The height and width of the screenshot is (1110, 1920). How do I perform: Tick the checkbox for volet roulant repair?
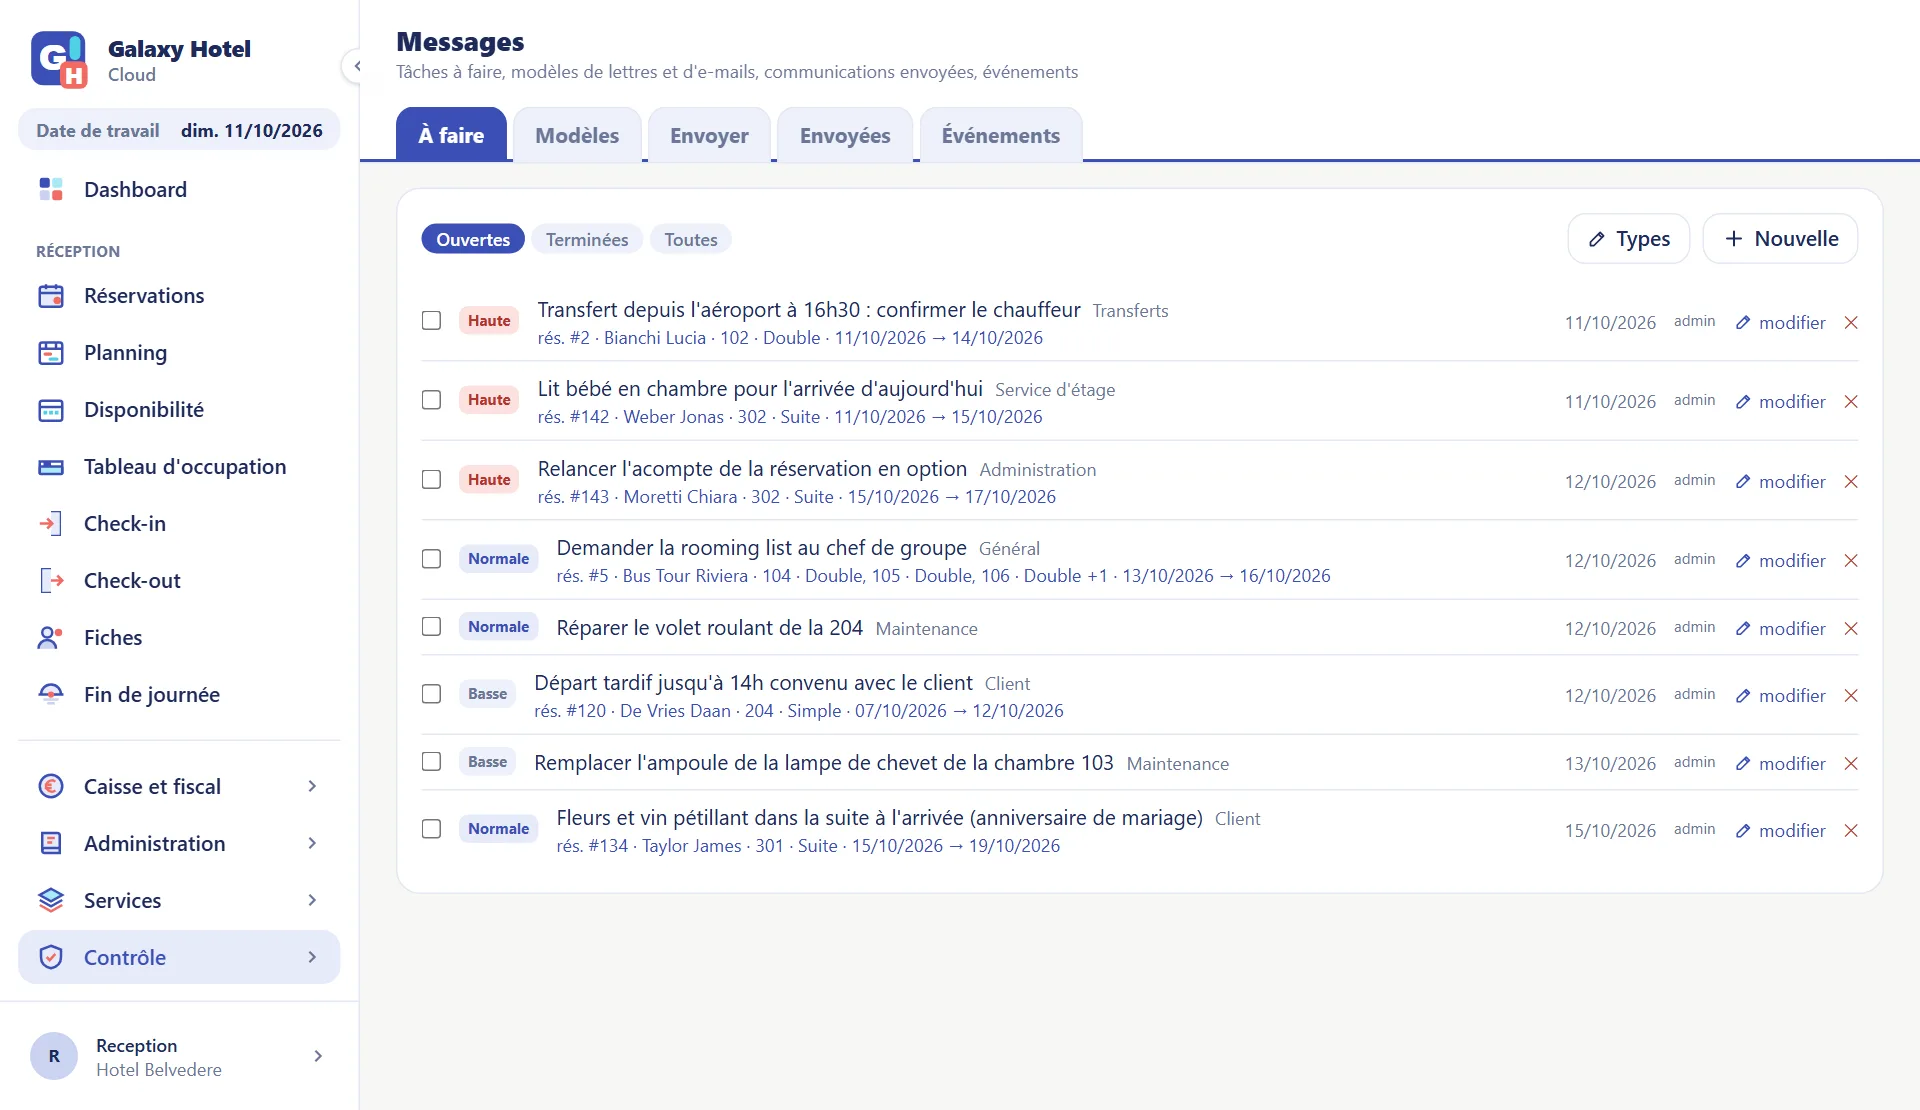click(x=431, y=627)
